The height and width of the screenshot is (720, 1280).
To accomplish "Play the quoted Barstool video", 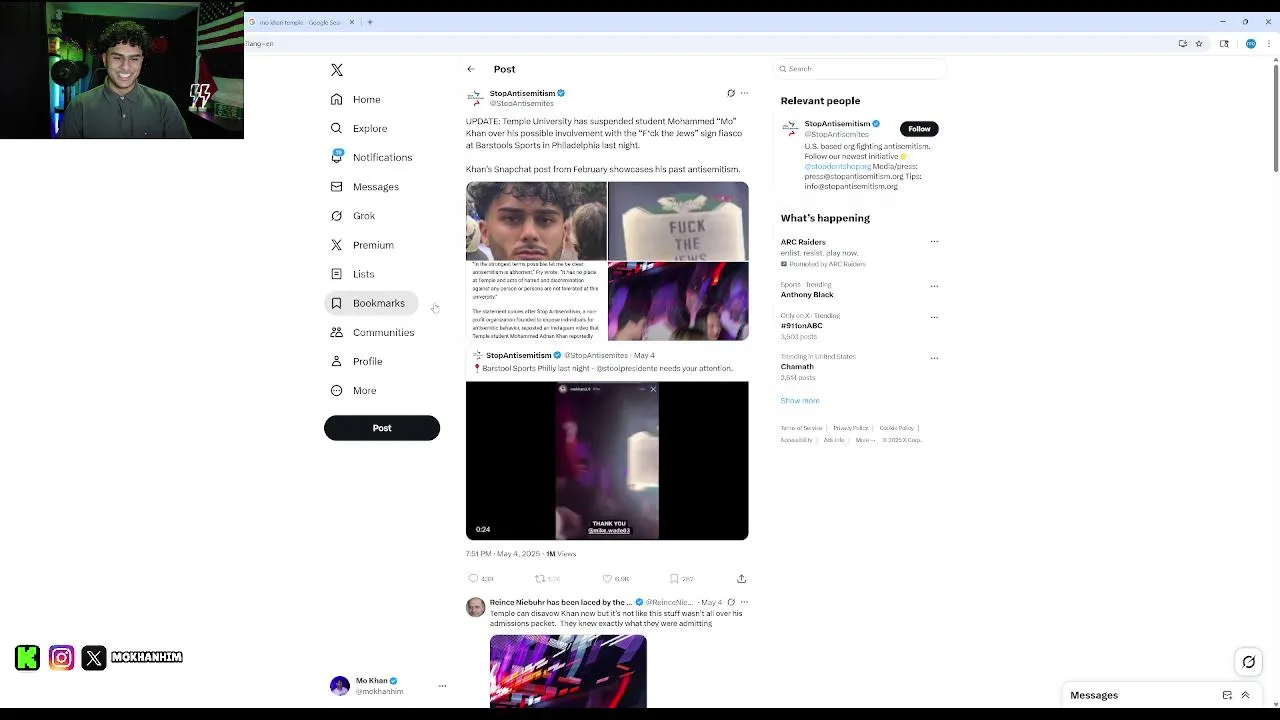I will pyautogui.click(x=607, y=461).
